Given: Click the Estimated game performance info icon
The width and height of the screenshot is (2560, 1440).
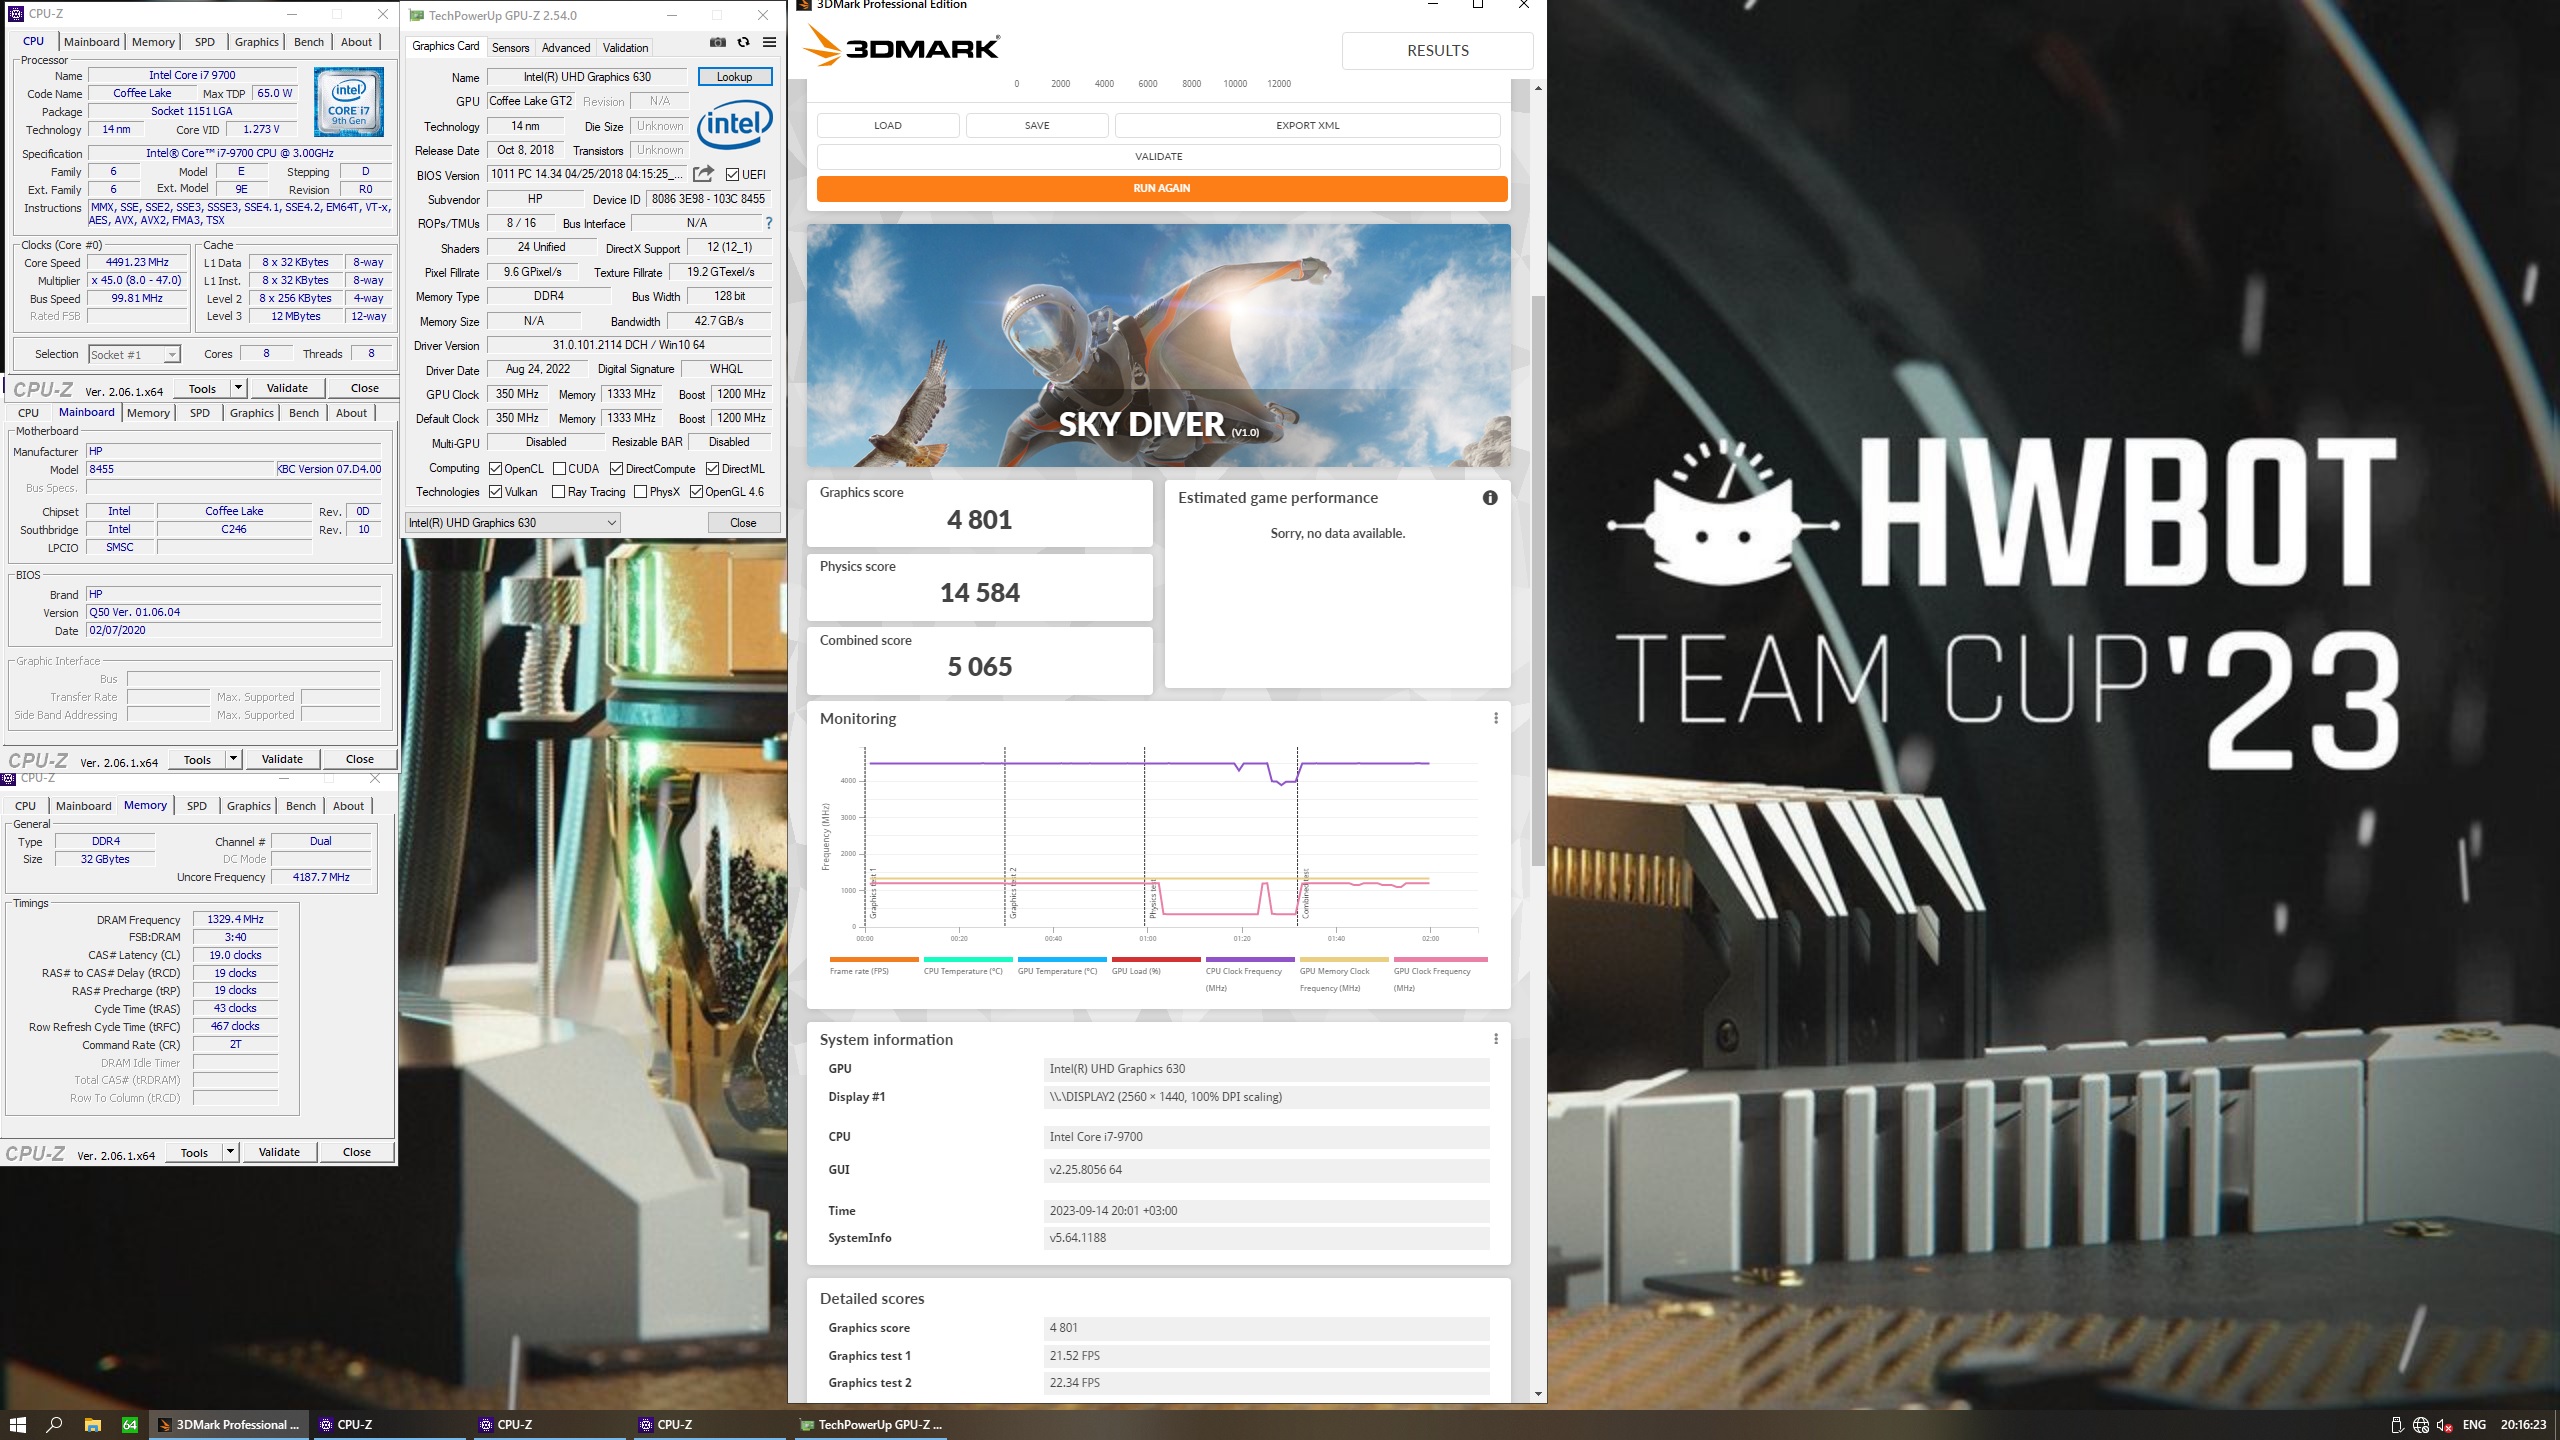Looking at the screenshot, I should click(1490, 498).
